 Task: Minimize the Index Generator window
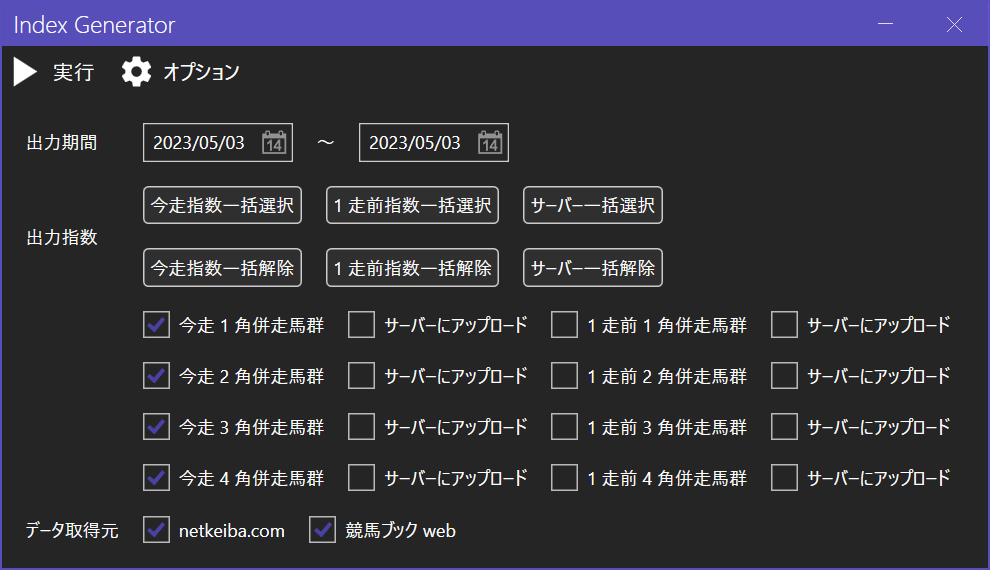tap(885, 24)
